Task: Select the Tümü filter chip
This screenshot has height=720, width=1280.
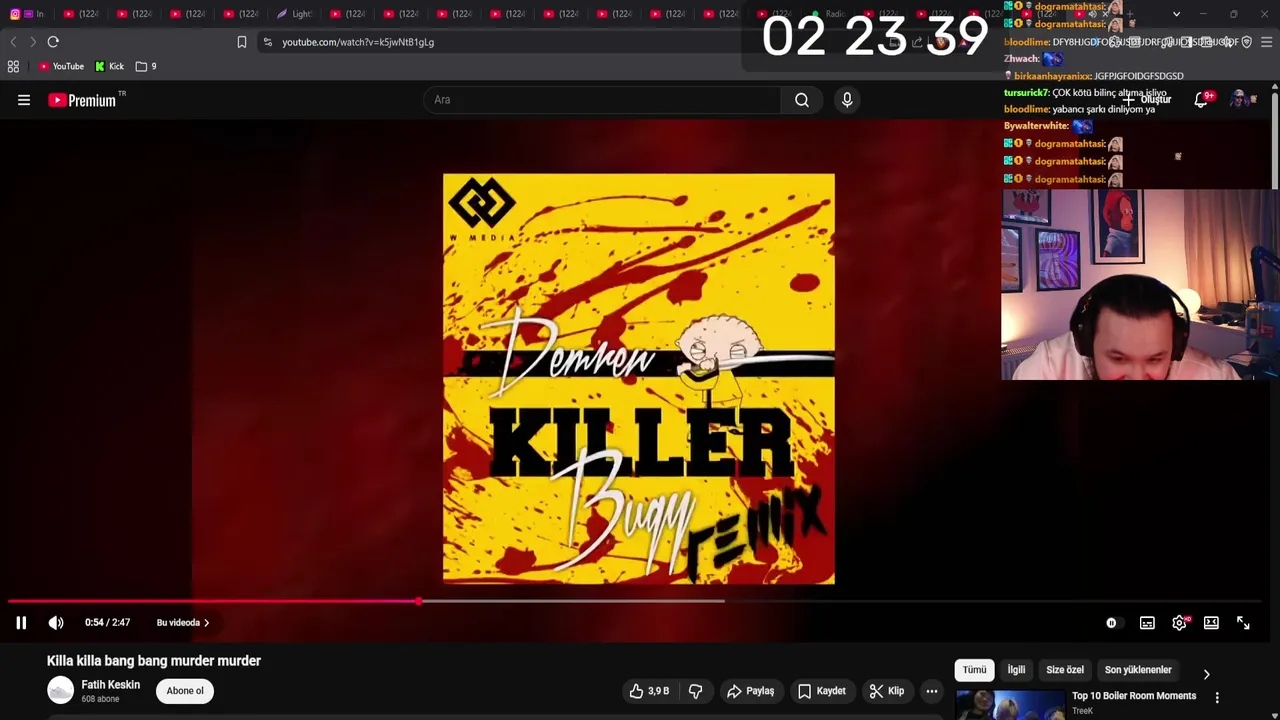Action: pos(974,670)
